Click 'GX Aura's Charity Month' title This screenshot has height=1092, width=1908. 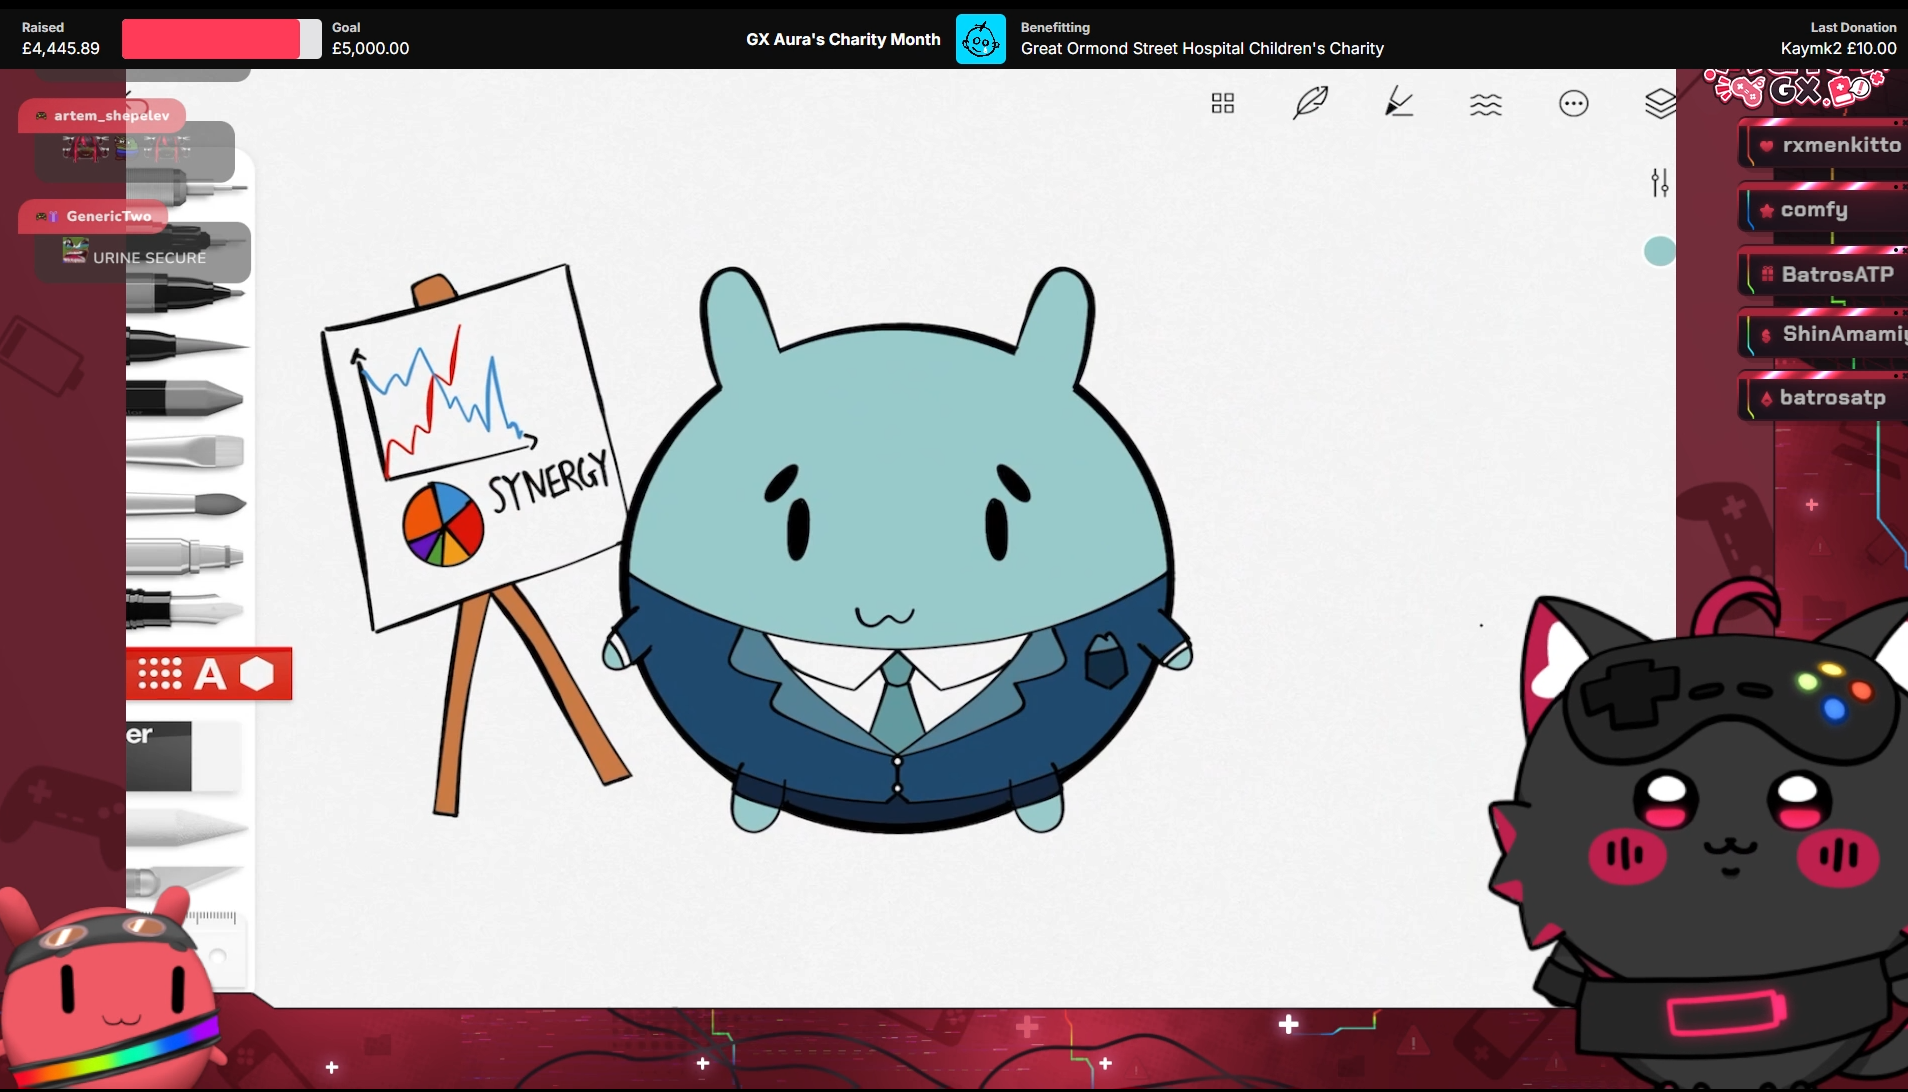tap(843, 39)
